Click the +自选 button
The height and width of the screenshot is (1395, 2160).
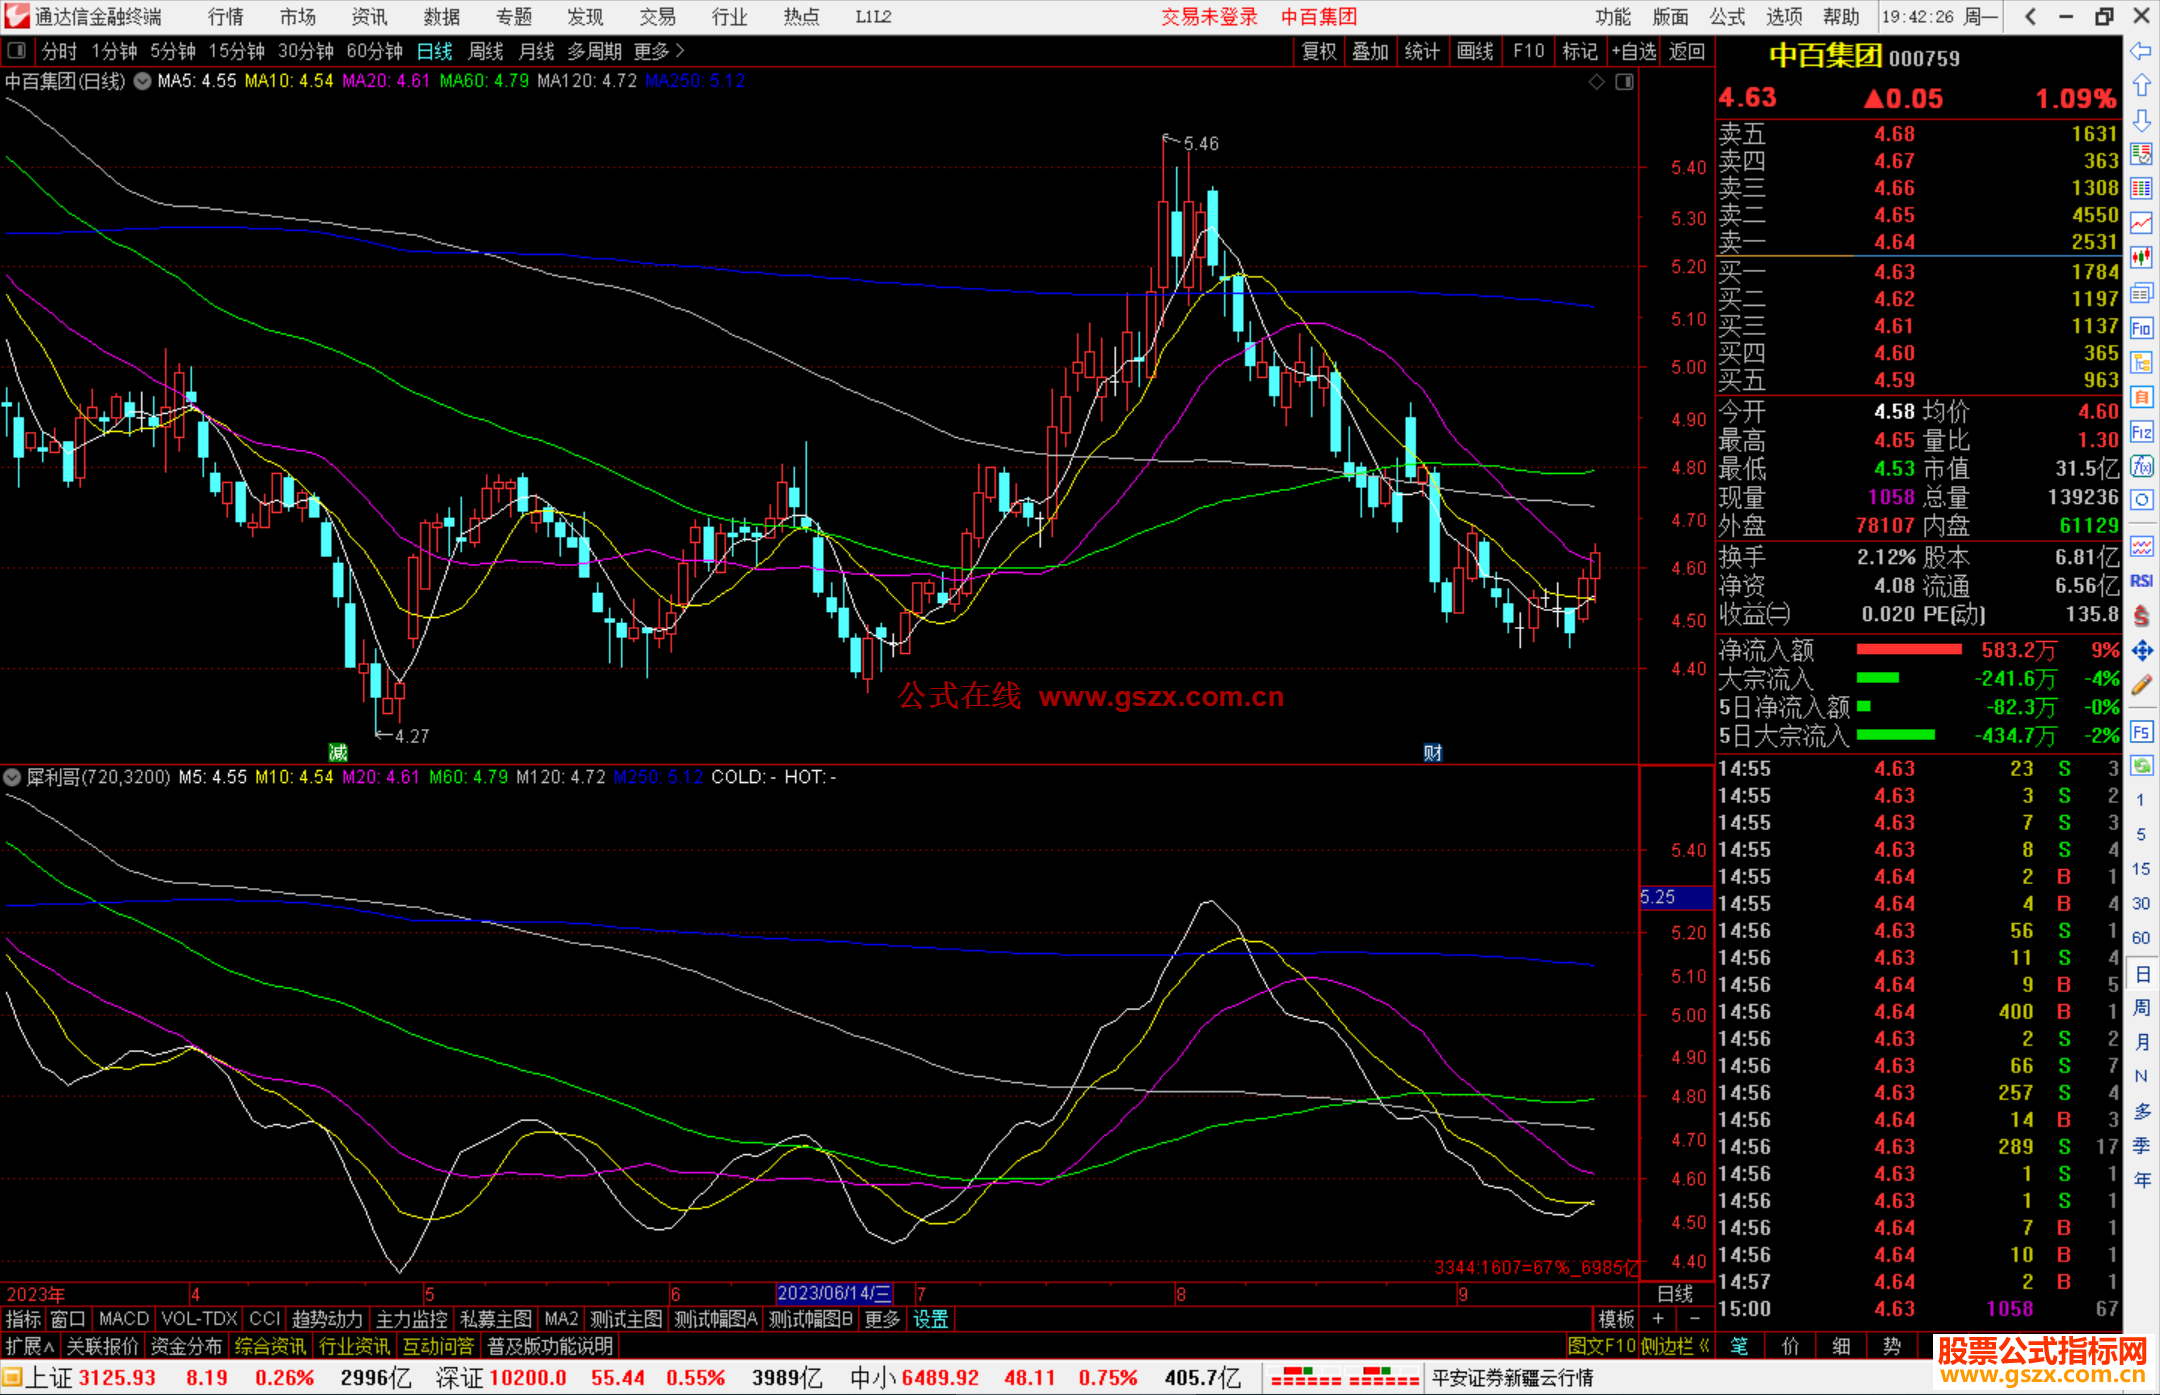pyautogui.click(x=1634, y=51)
